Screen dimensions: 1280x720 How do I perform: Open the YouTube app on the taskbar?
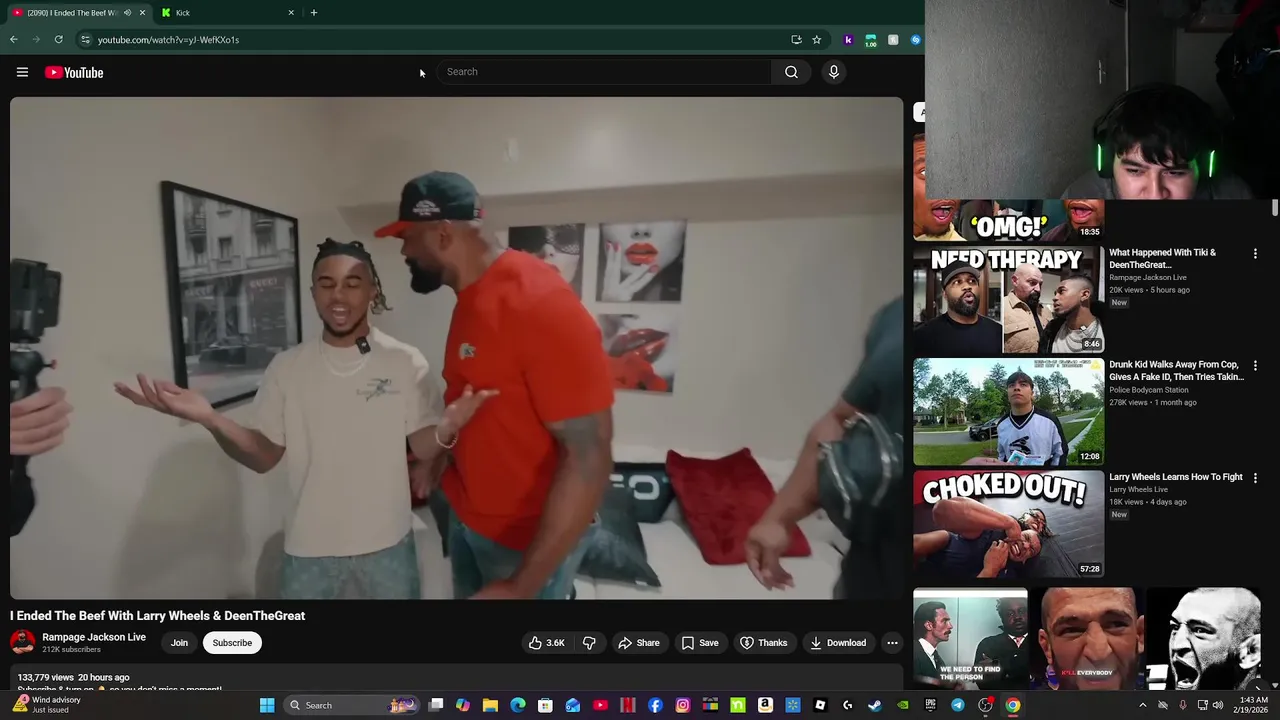coord(600,705)
